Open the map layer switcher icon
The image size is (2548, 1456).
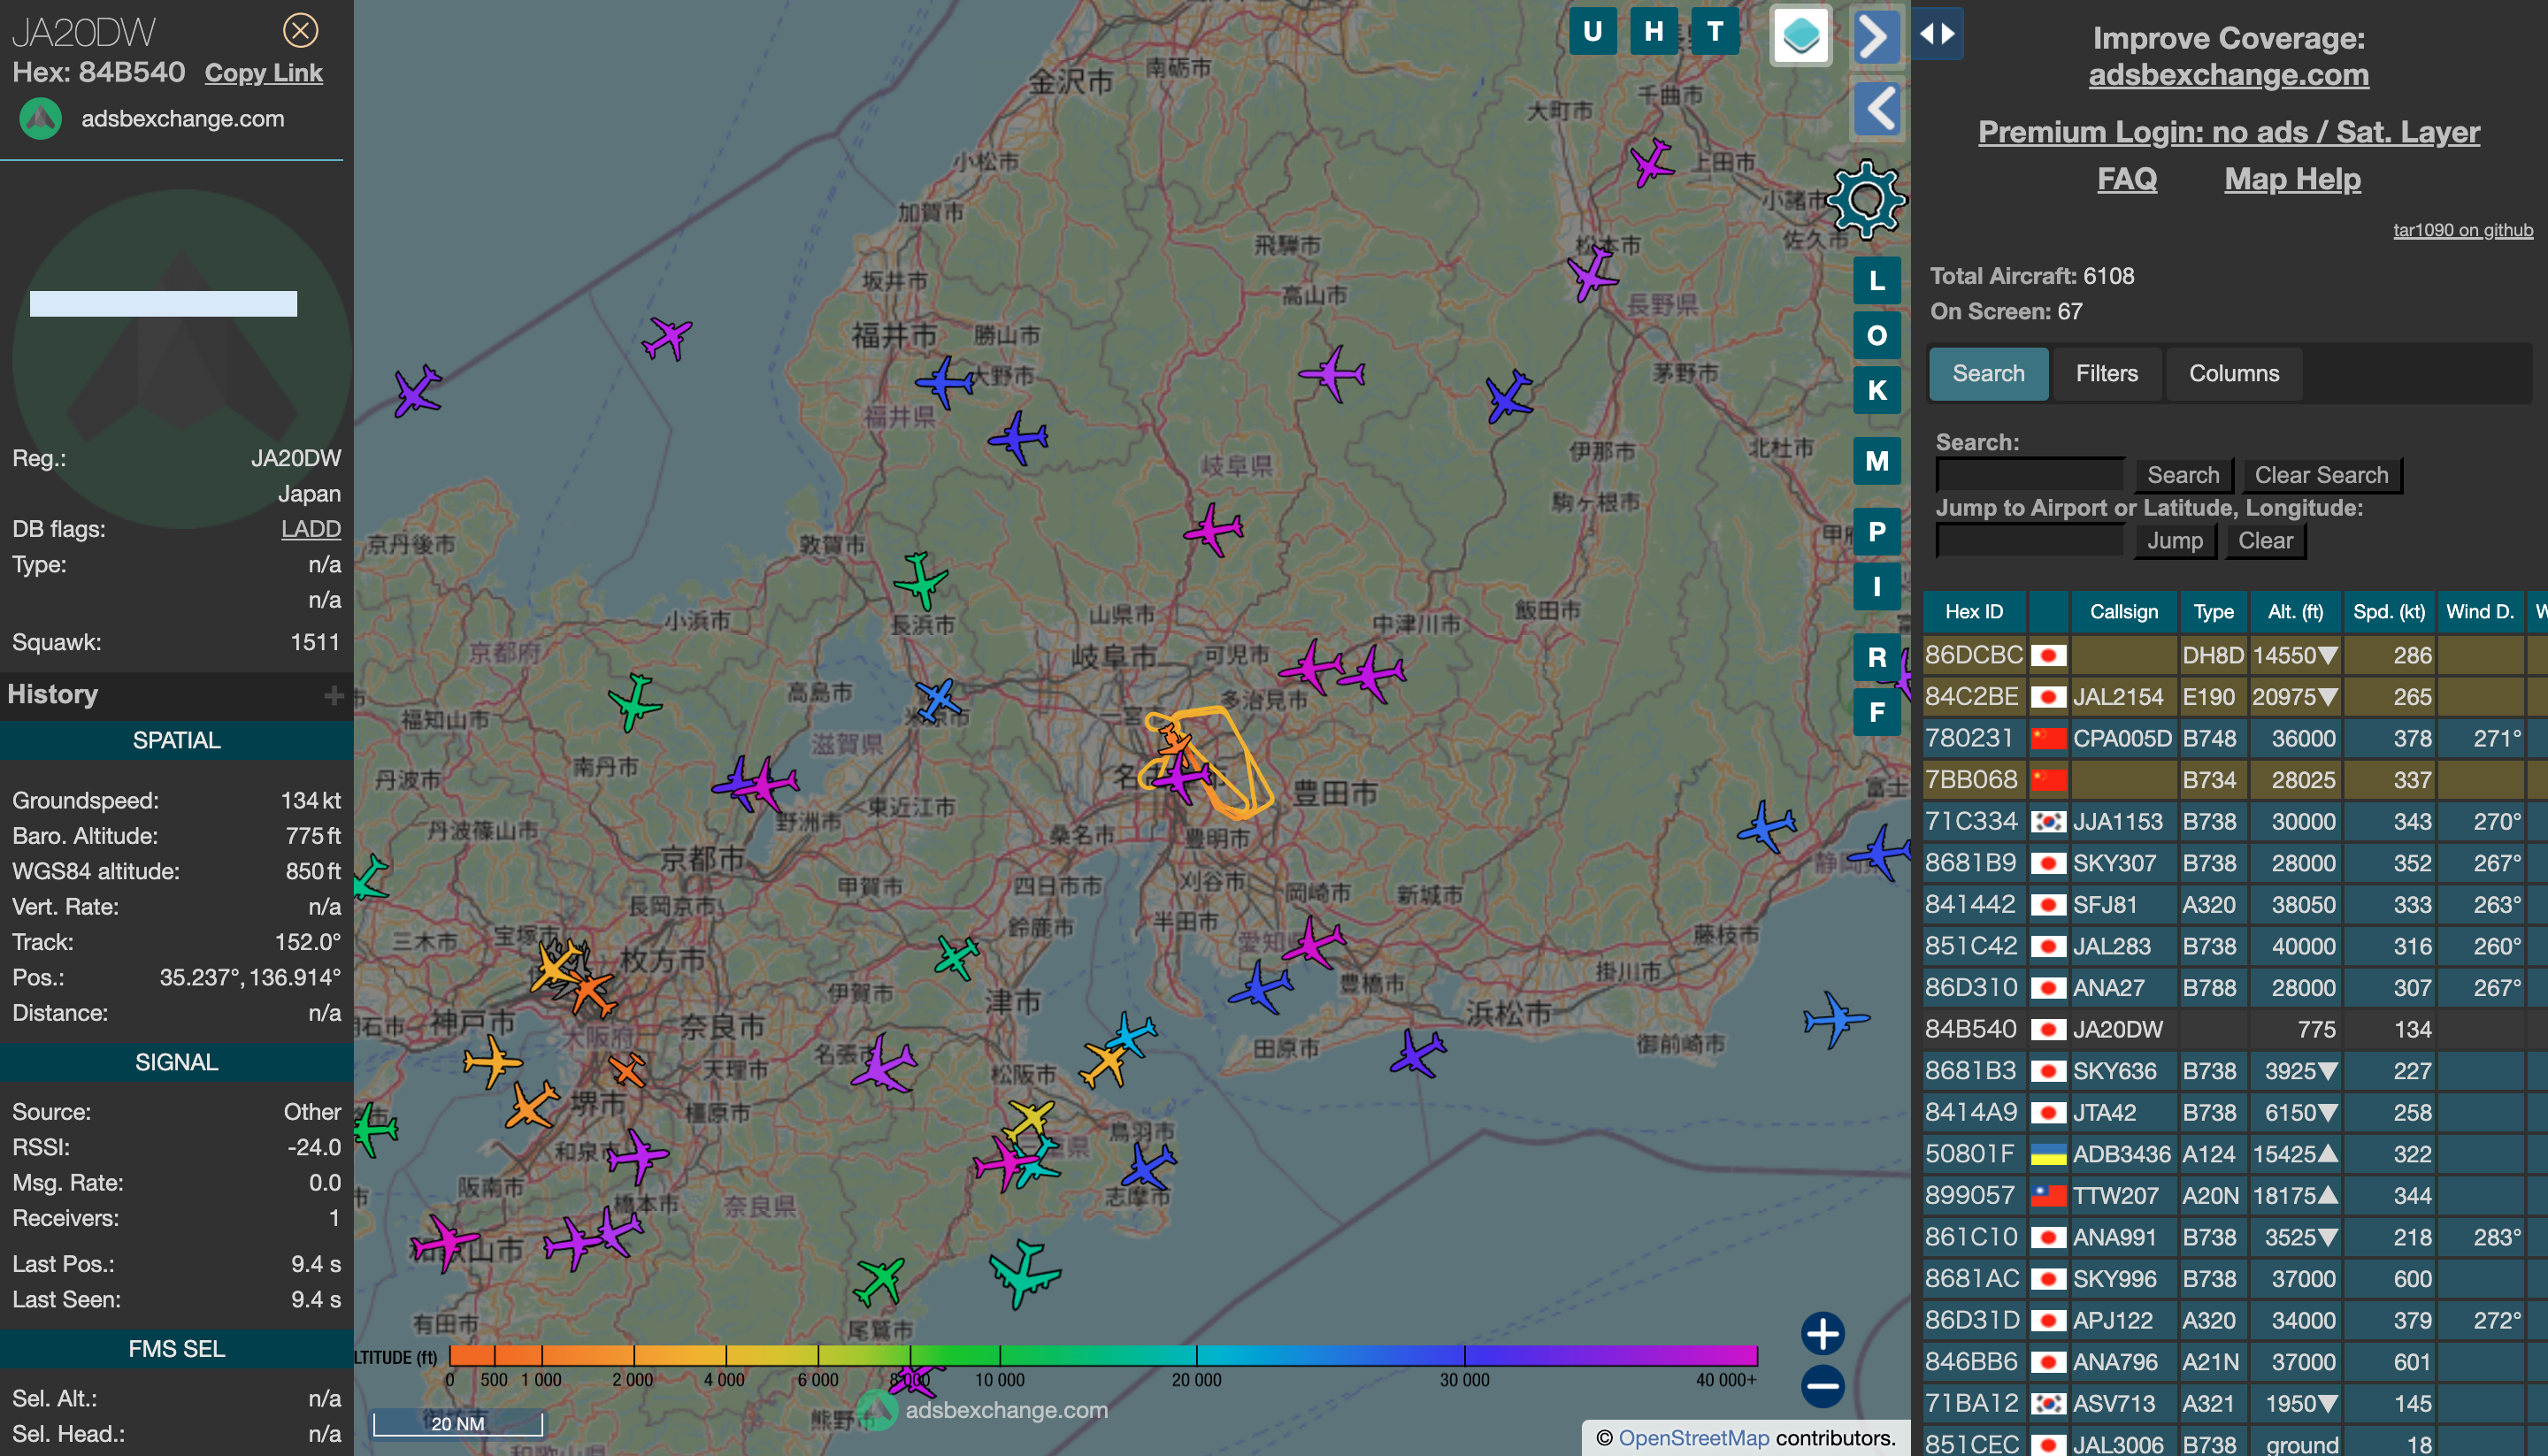click(1801, 35)
